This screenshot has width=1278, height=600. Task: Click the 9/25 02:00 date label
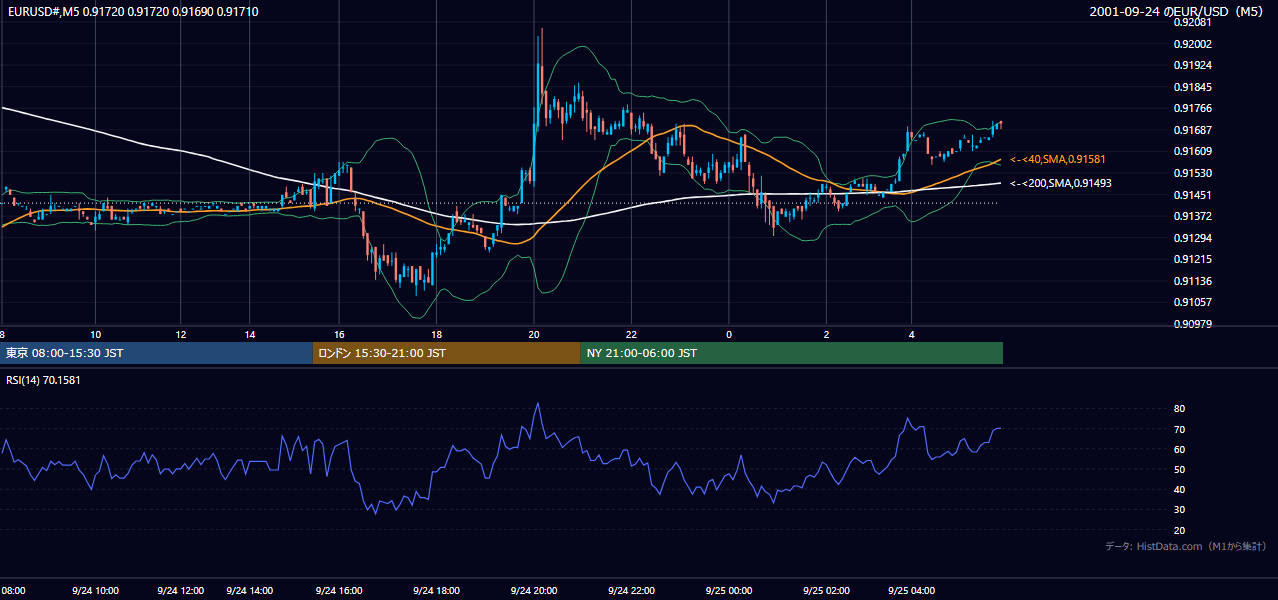[x=826, y=591]
